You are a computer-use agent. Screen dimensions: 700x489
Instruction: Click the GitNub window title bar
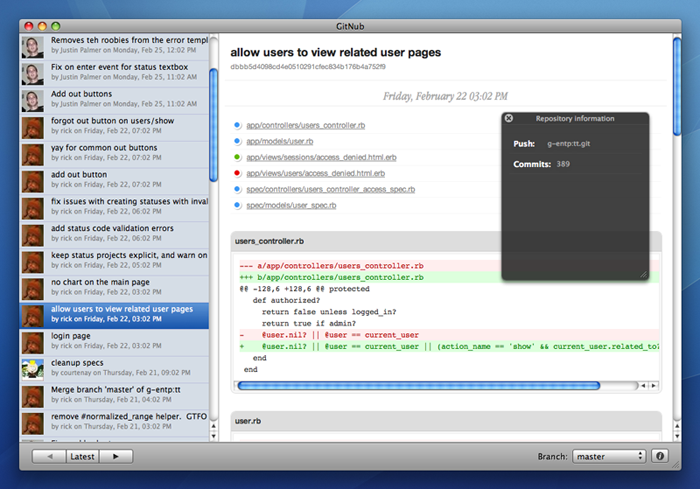click(x=350, y=26)
